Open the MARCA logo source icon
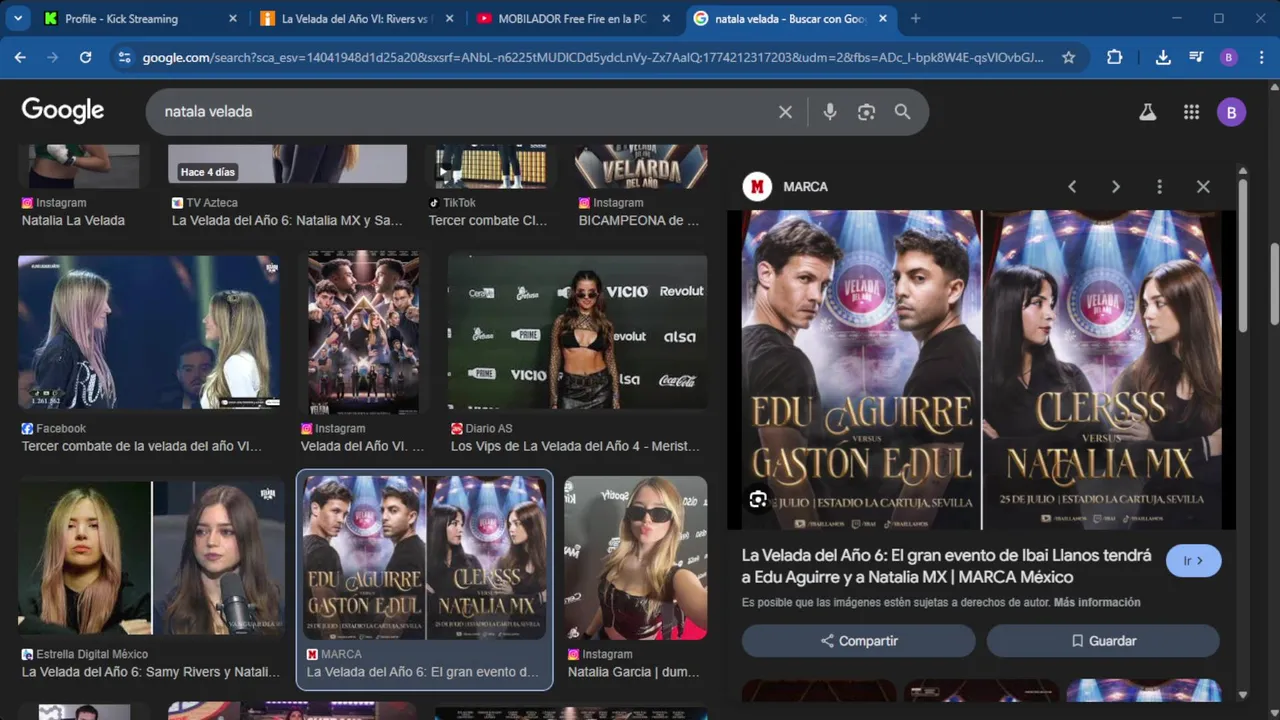1280x720 pixels. (757, 187)
